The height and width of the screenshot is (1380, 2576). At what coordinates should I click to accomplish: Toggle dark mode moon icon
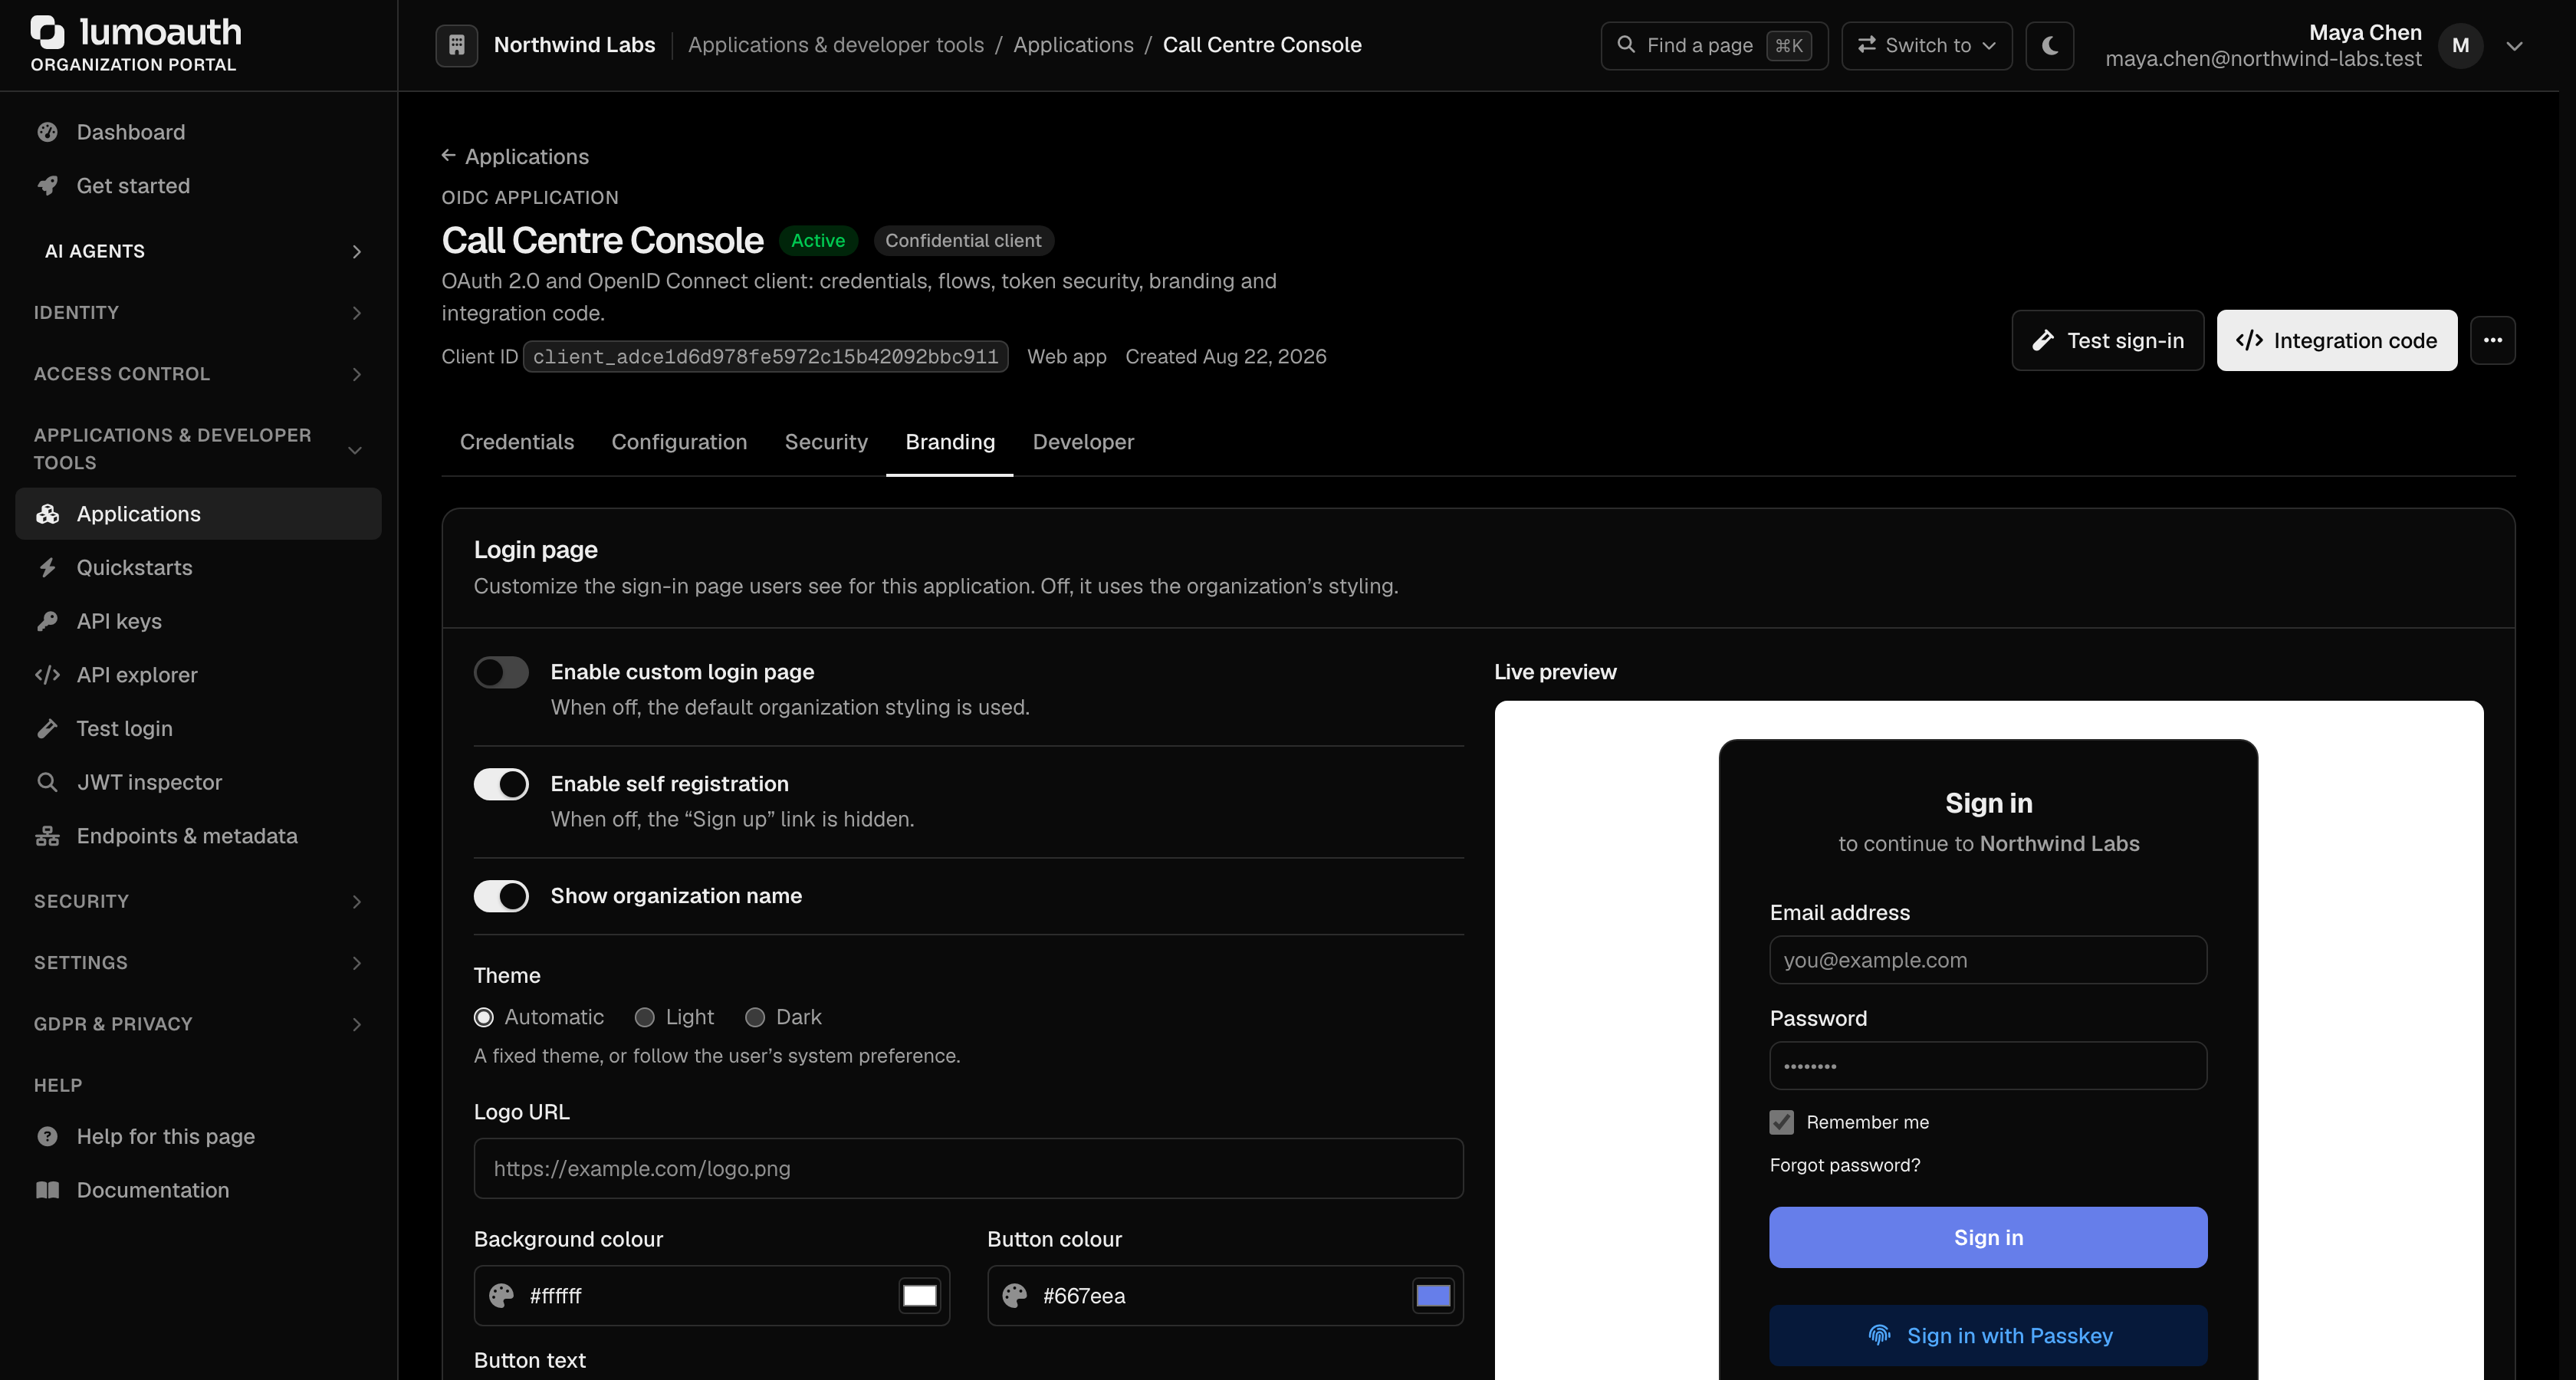click(2050, 45)
